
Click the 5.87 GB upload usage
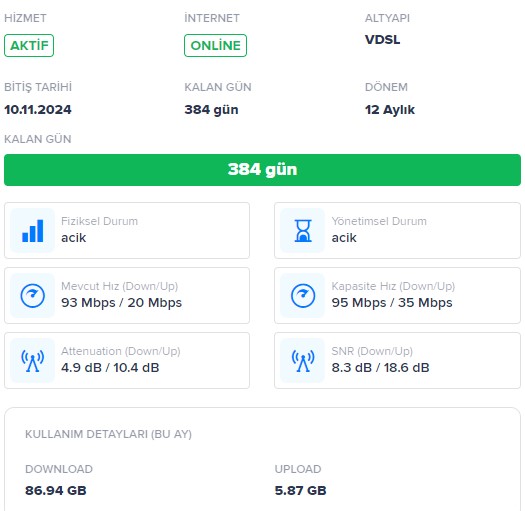pyautogui.click(x=300, y=491)
